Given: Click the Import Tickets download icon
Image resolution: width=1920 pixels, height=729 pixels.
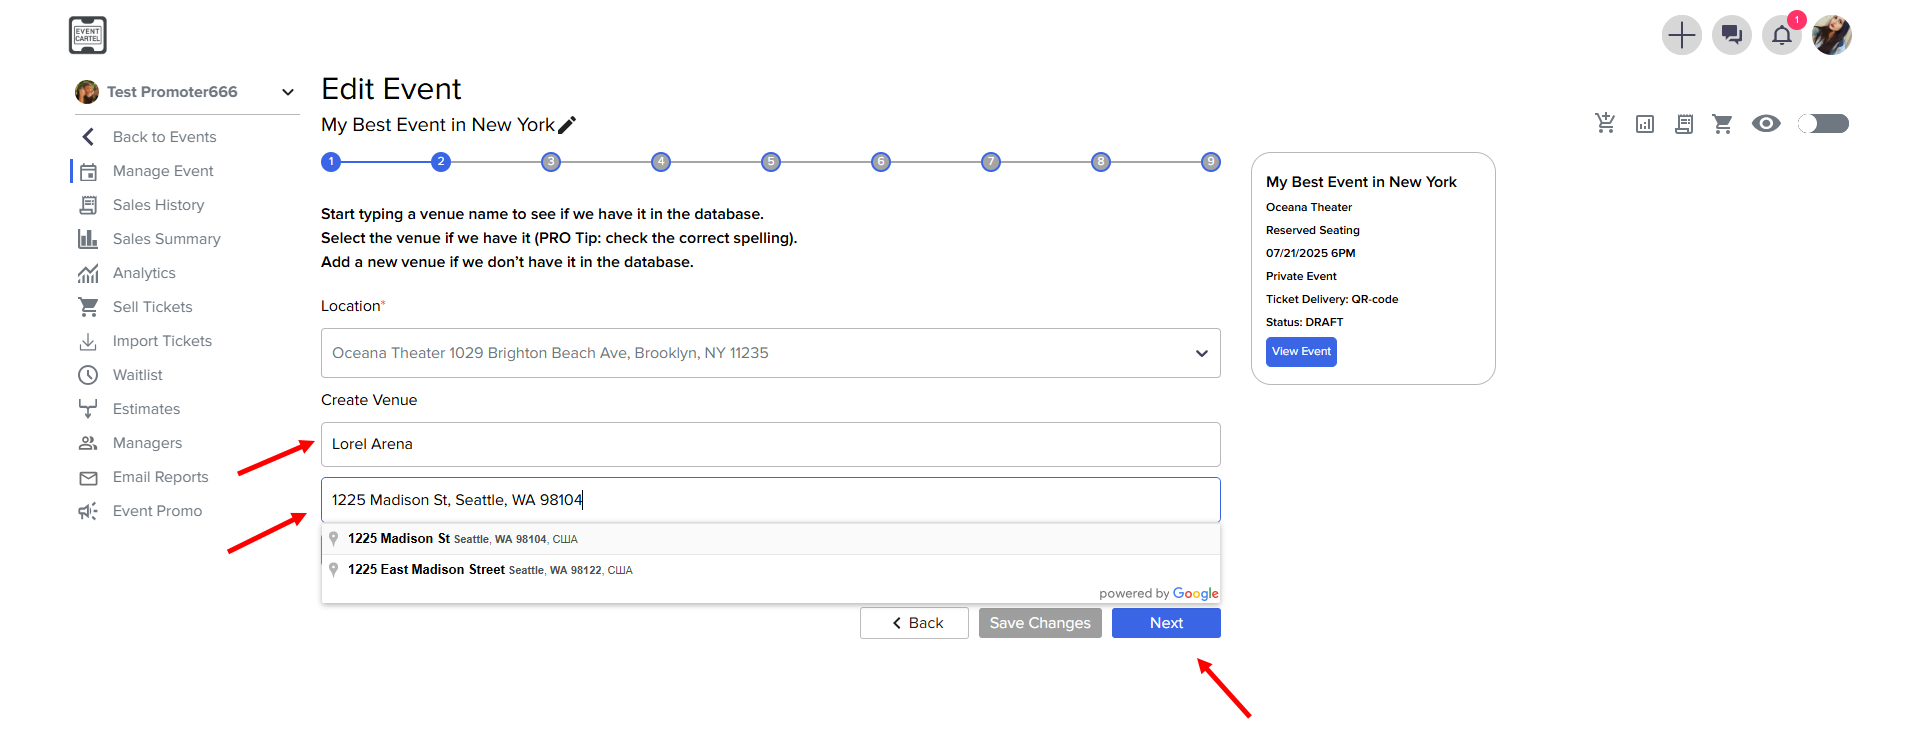Looking at the screenshot, I should pyautogui.click(x=88, y=341).
